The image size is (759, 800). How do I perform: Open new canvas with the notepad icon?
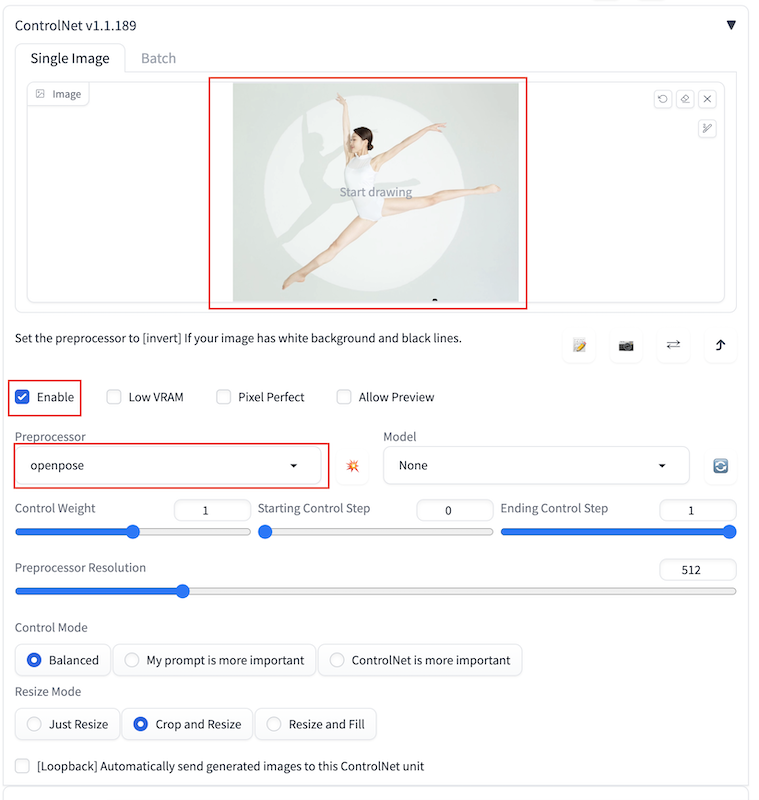coord(579,345)
